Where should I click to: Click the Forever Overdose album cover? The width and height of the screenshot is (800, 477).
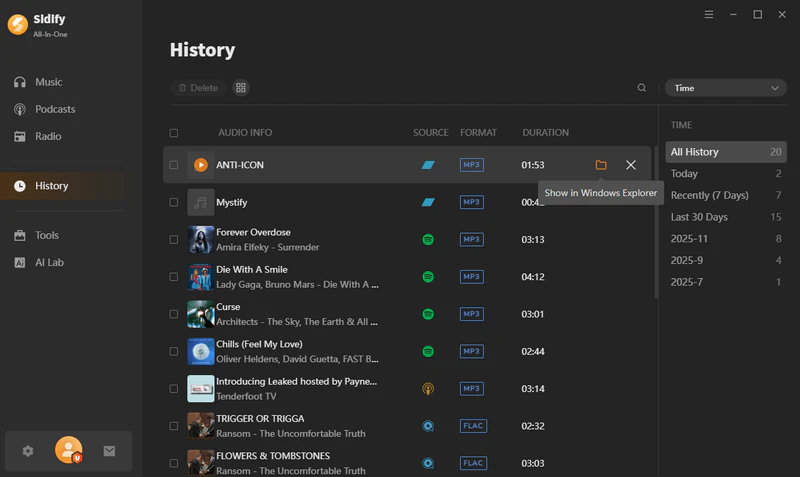pos(201,239)
